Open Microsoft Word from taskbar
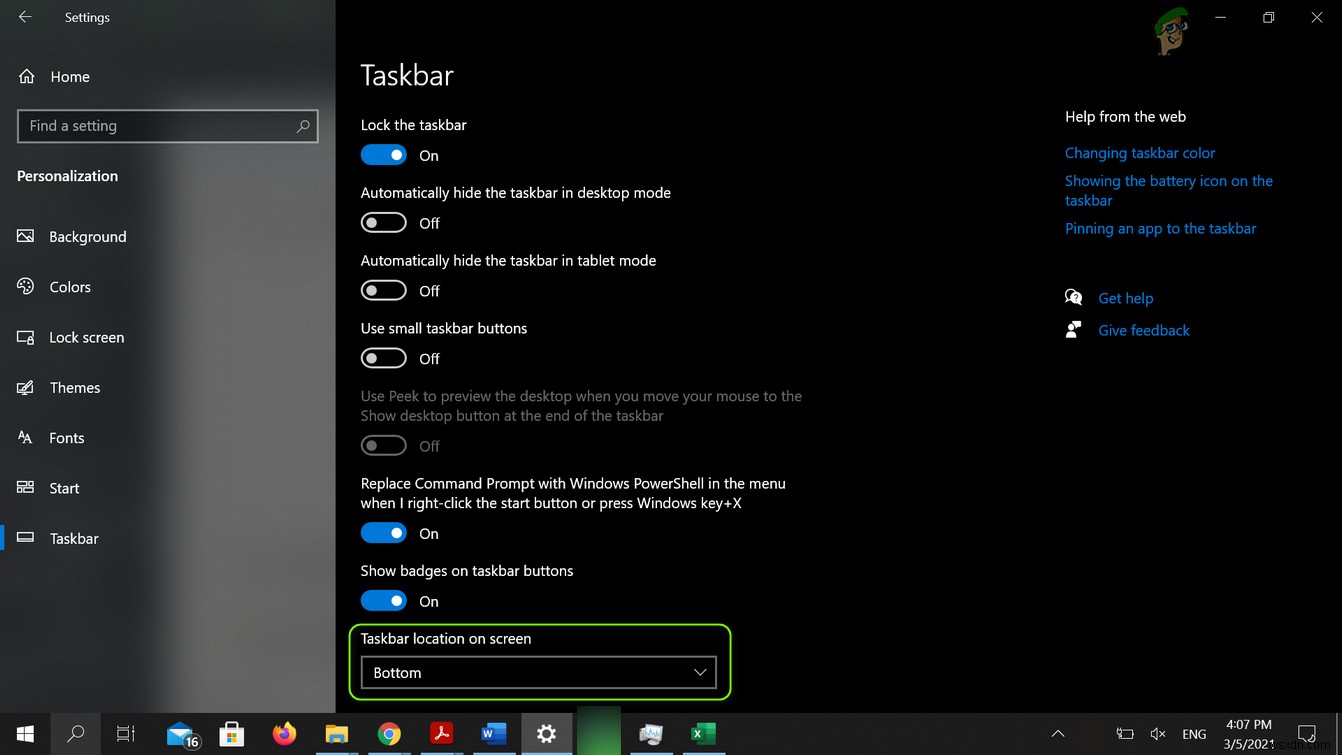 point(494,734)
